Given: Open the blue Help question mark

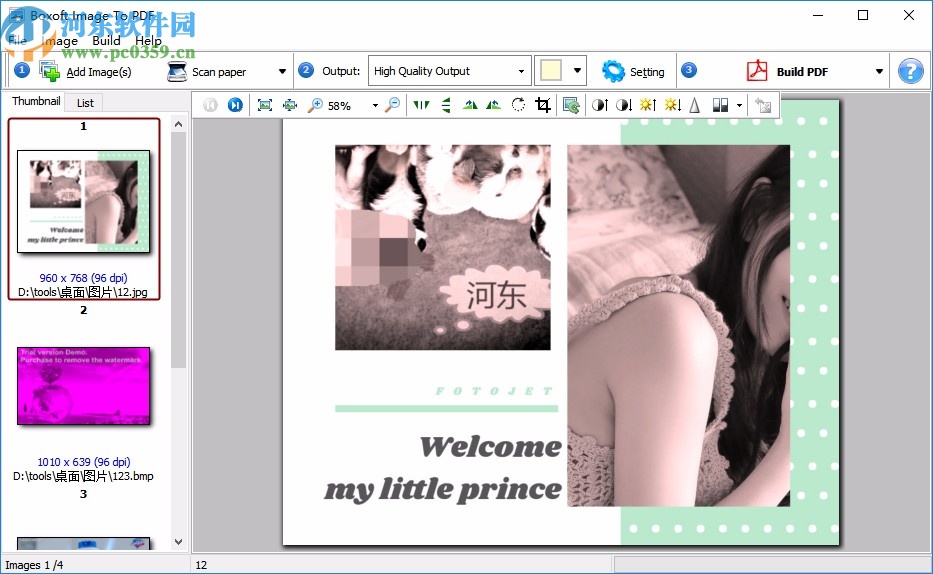Looking at the screenshot, I should point(910,71).
